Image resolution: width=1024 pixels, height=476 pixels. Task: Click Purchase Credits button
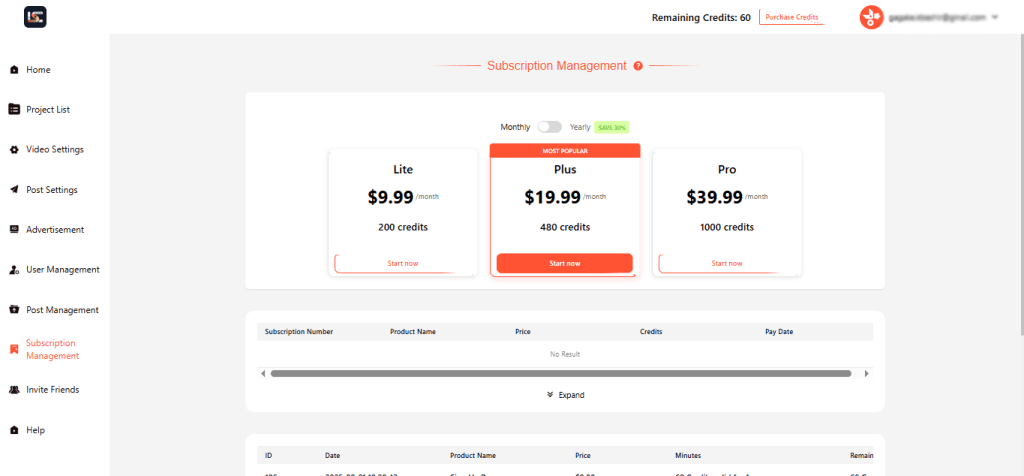coord(791,17)
